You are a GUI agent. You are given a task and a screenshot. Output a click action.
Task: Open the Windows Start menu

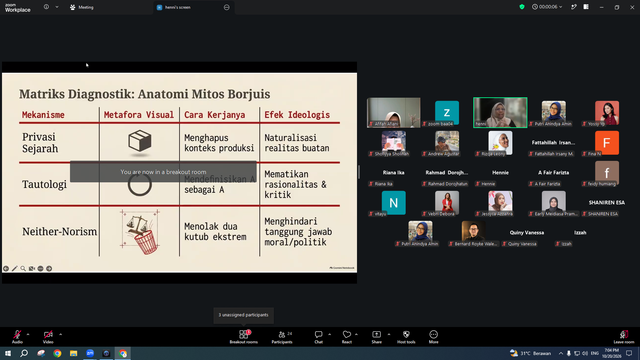coord(8,353)
